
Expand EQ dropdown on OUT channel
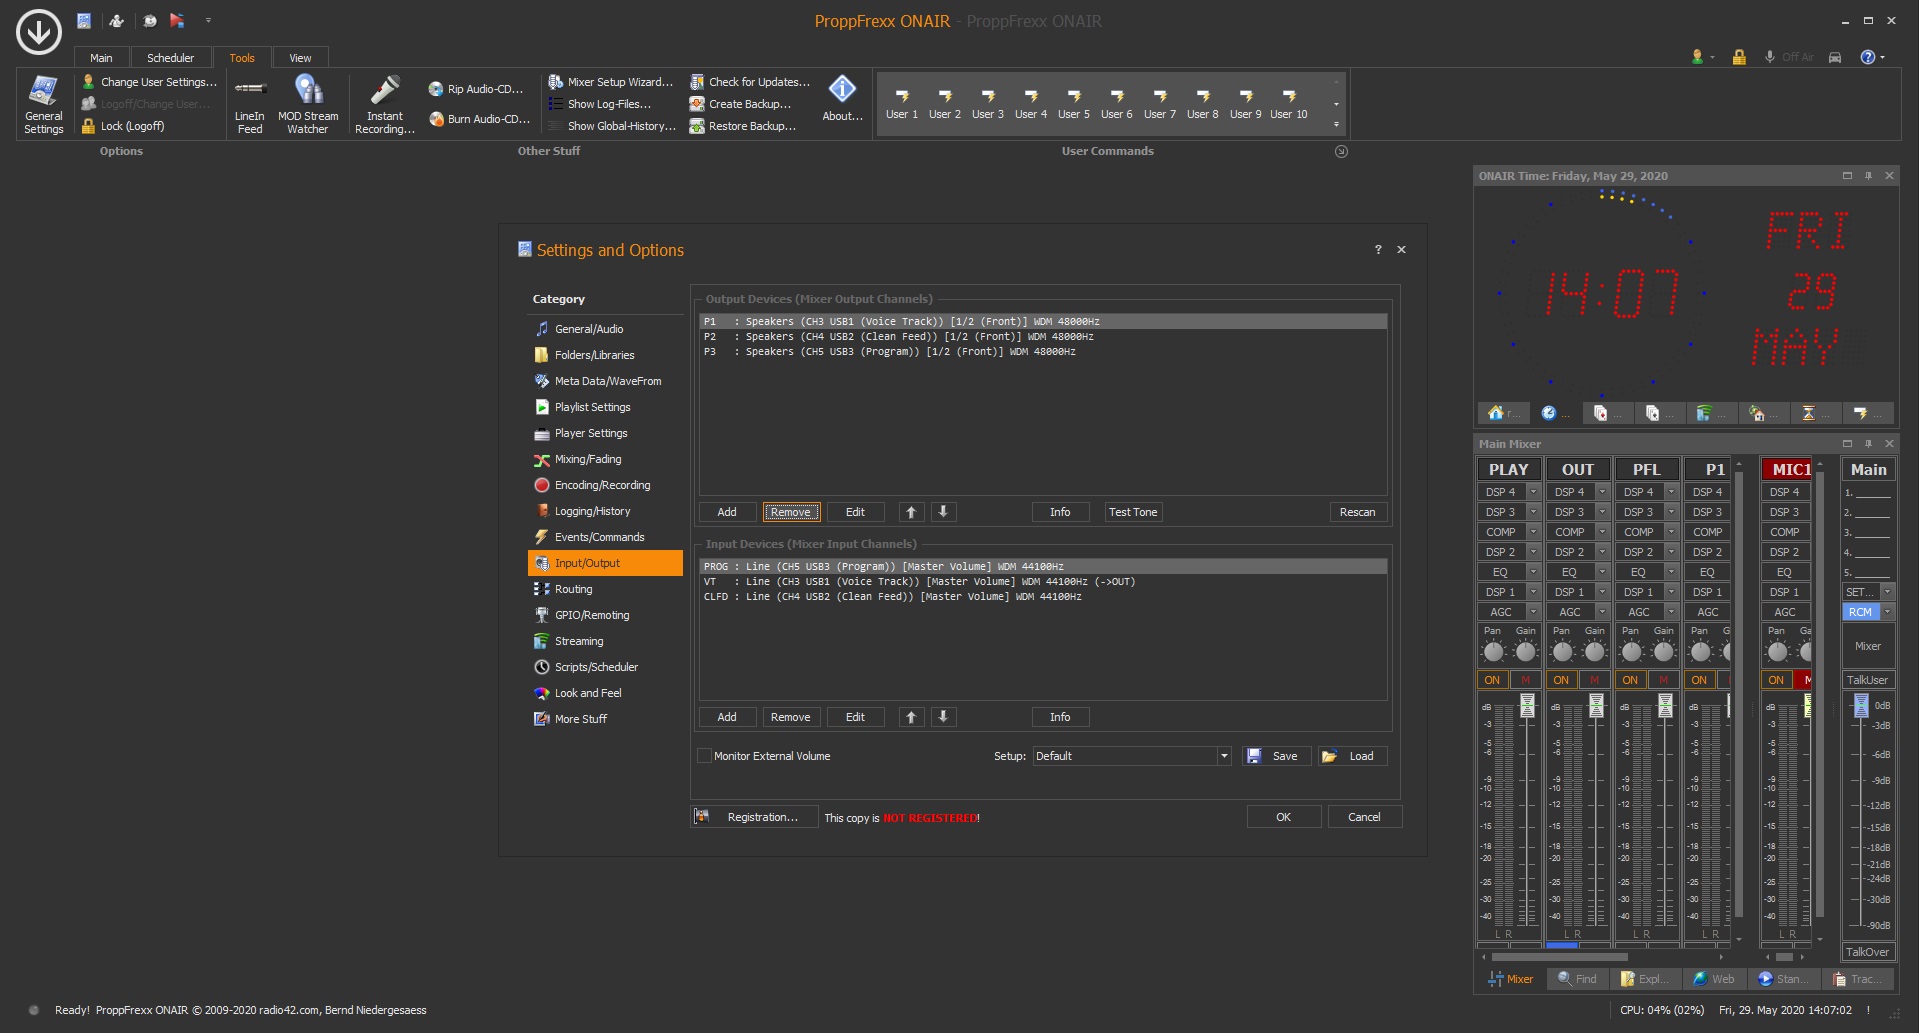pyautogui.click(x=1602, y=572)
